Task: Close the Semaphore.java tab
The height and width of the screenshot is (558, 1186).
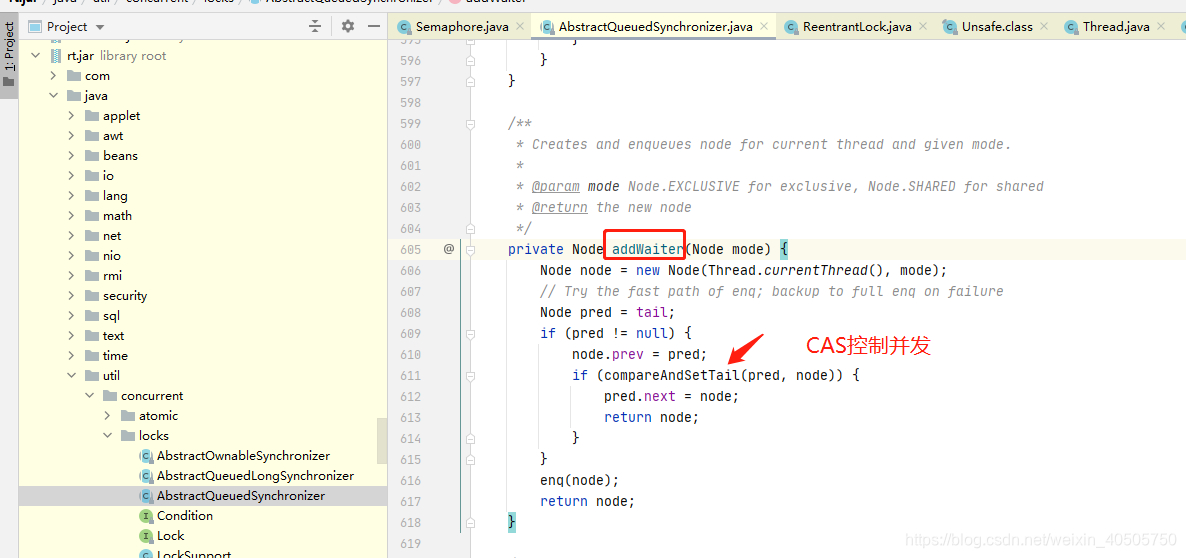Action: (x=520, y=26)
